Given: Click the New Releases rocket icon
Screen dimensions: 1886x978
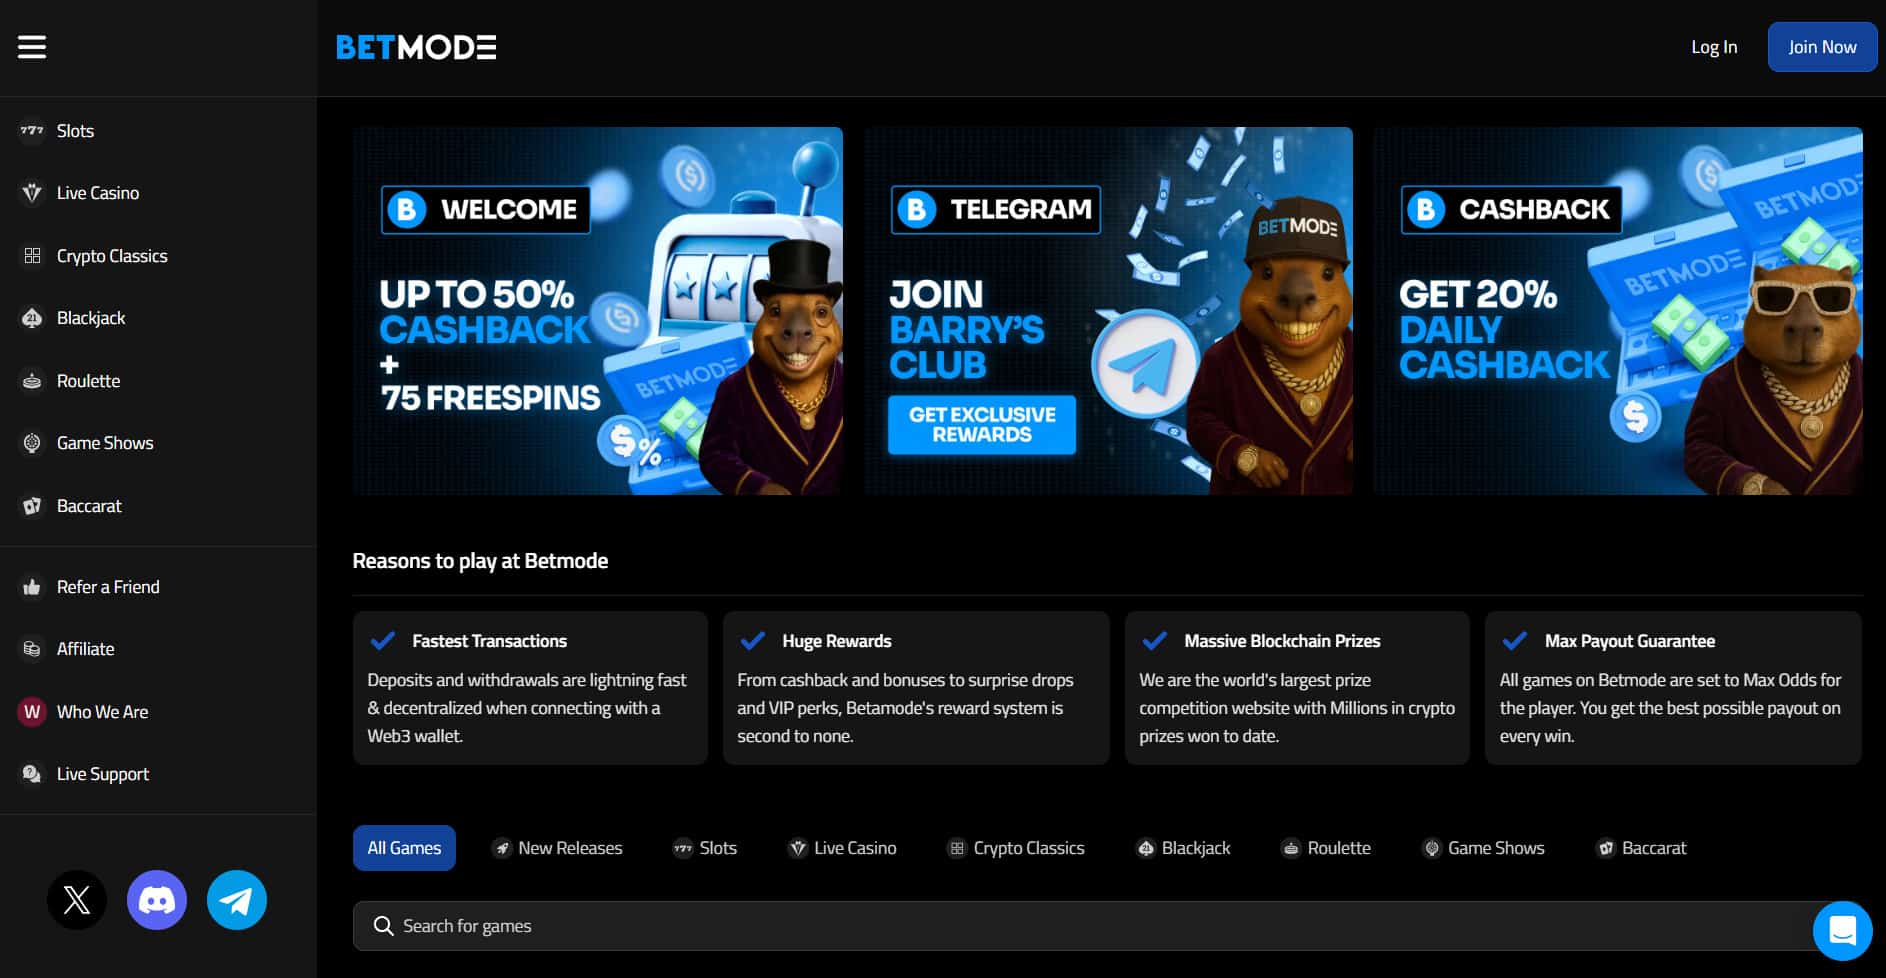Looking at the screenshot, I should [x=502, y=848].
